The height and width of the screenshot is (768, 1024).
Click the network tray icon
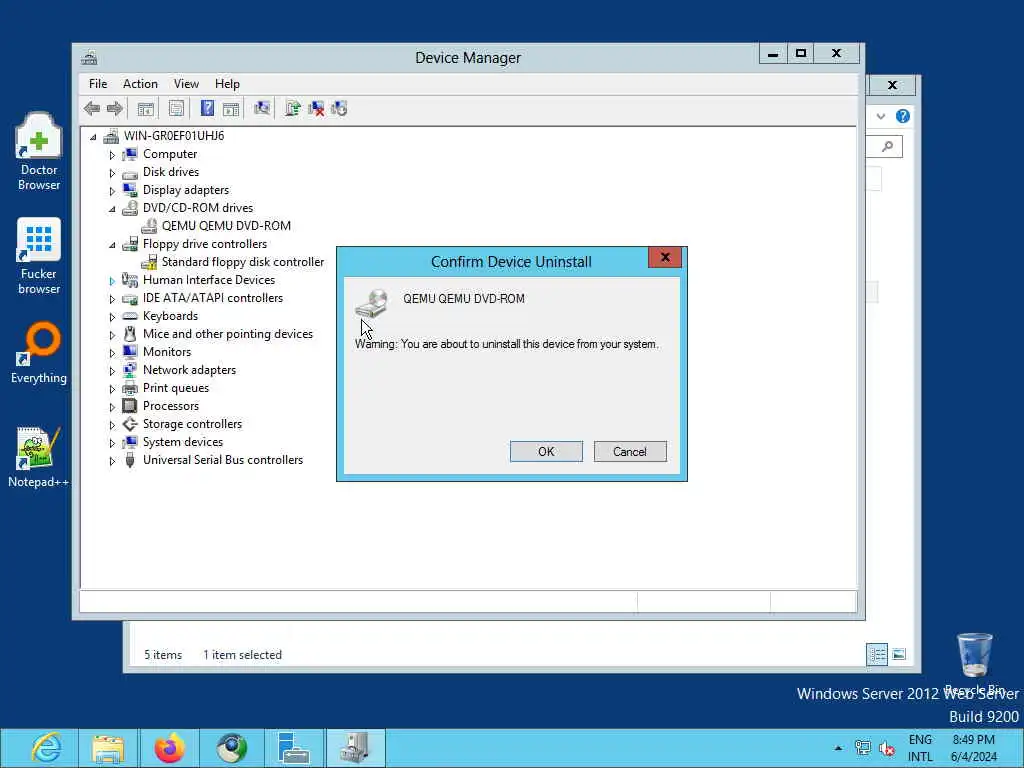(x=863, y=748)
